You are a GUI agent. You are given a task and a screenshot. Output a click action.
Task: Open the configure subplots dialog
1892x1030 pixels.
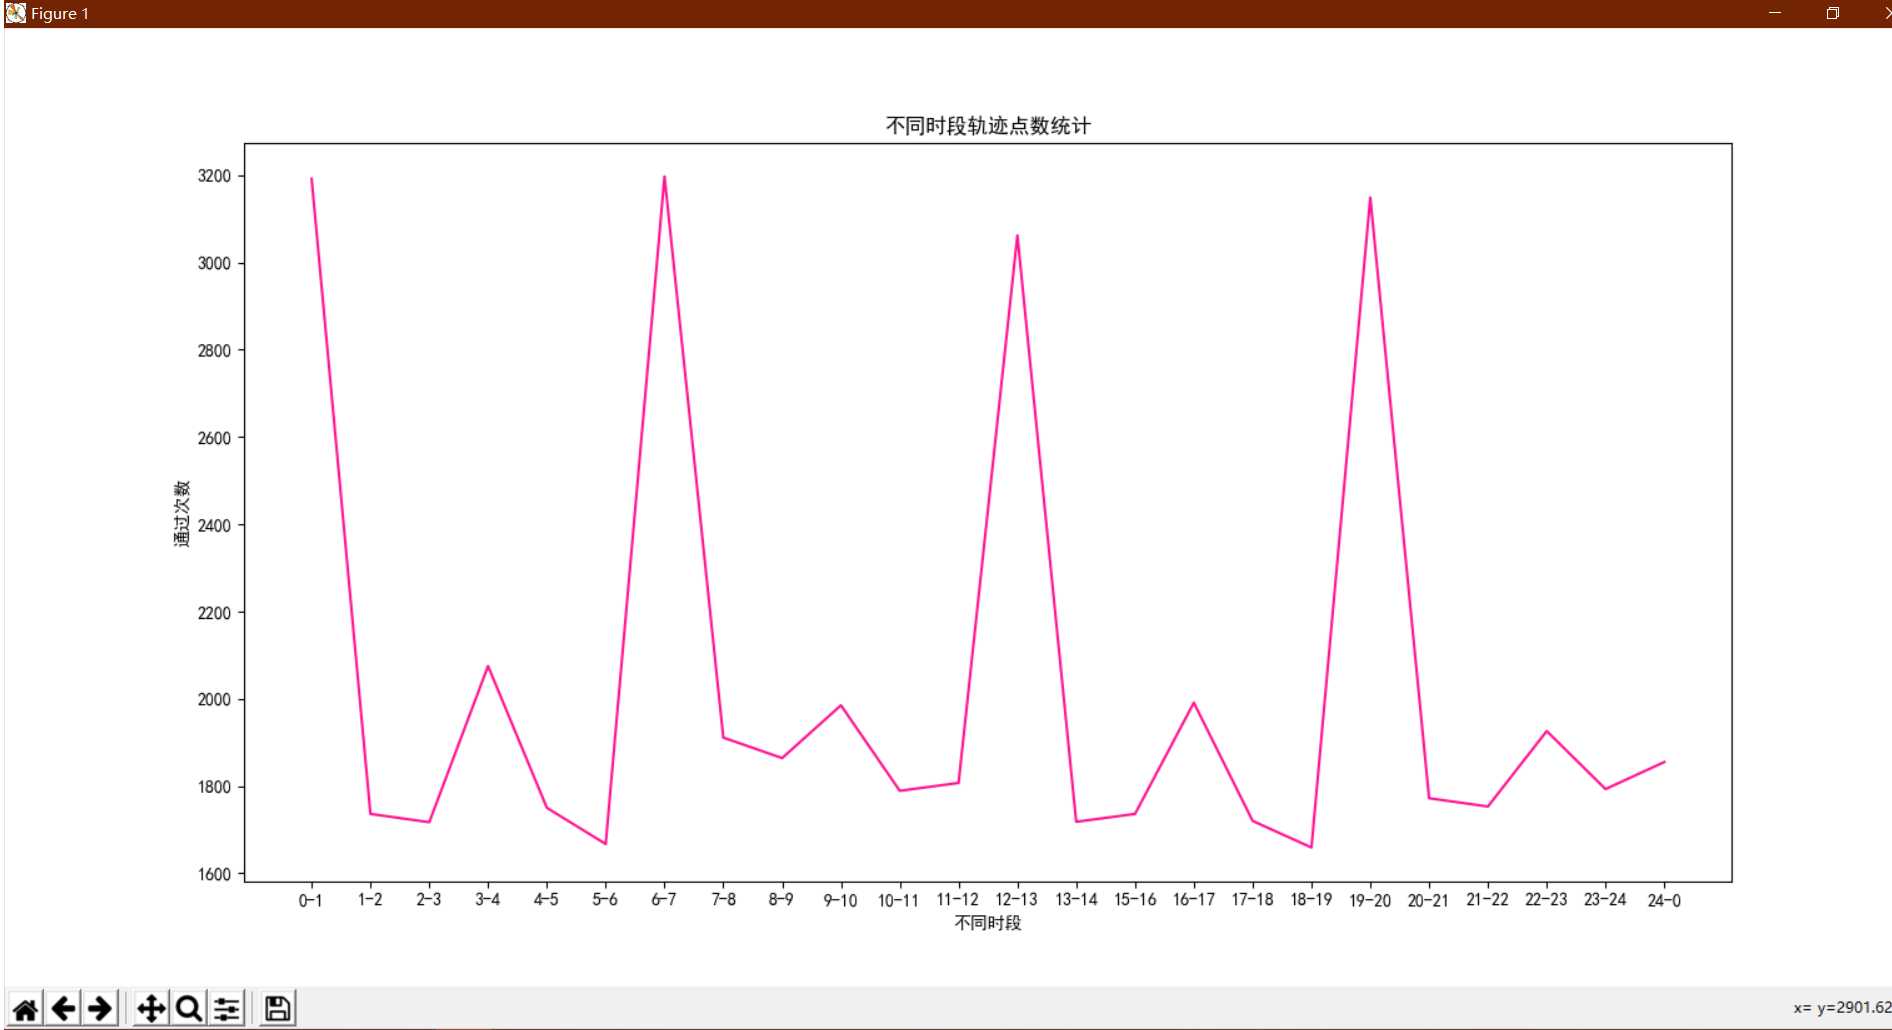(x=226, y=1008)
